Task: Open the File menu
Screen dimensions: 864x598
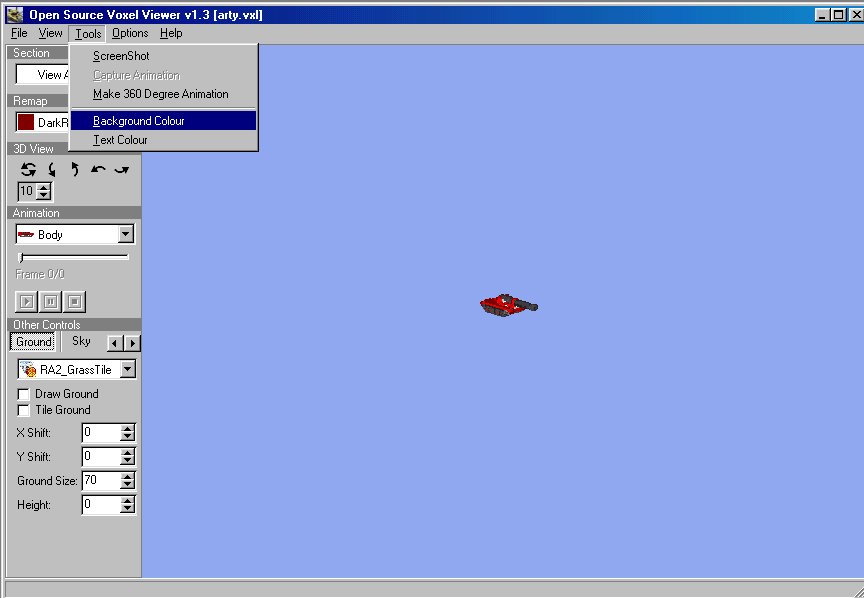Action: coord(19,33)
